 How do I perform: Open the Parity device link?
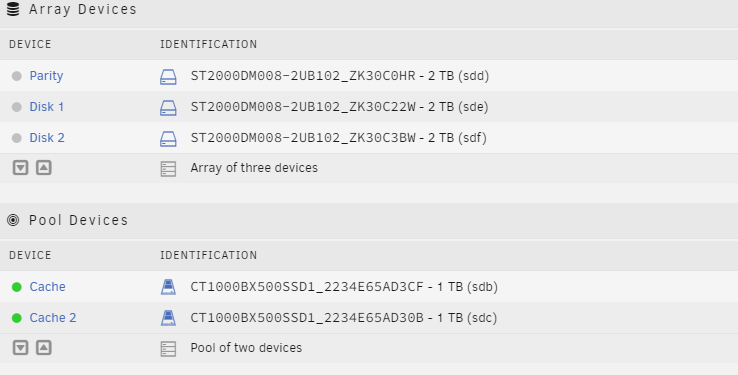click(x=46, y=76)
